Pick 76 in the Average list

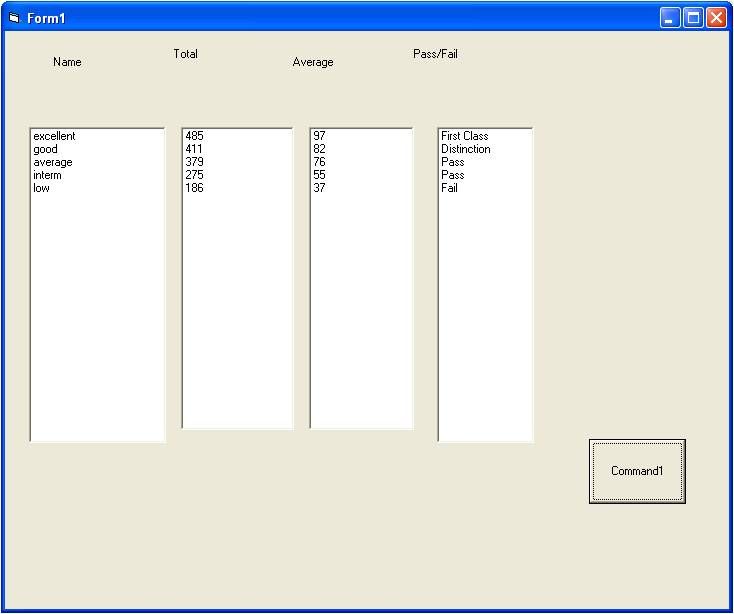(319, 162)
